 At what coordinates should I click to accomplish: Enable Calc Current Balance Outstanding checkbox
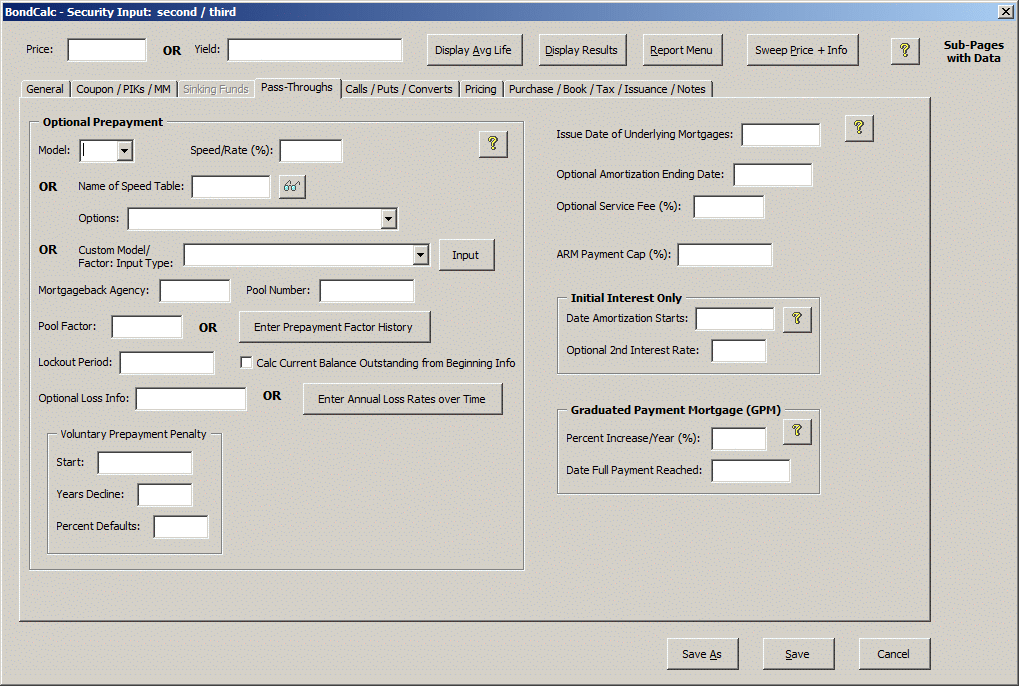coord(246,363)
